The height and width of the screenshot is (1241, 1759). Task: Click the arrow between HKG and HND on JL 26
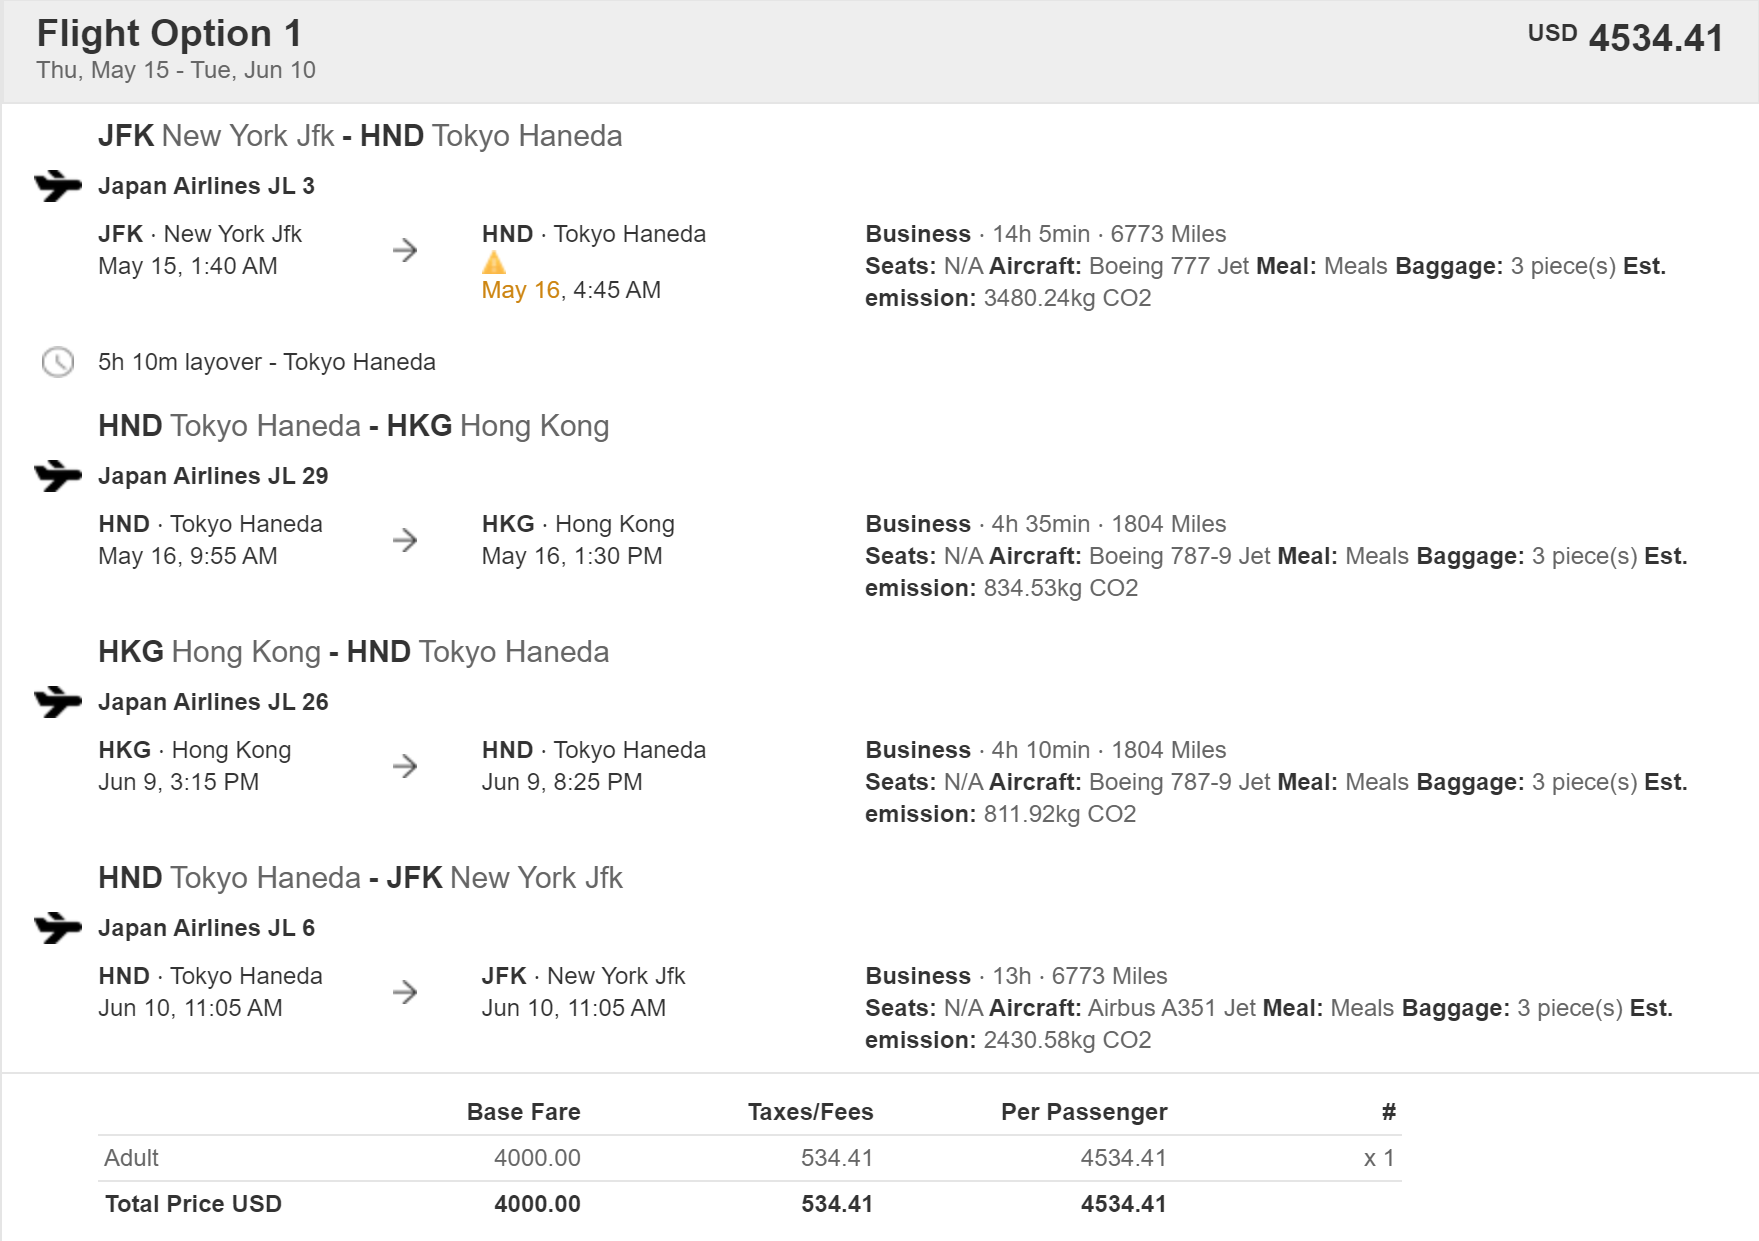point(405,766)
